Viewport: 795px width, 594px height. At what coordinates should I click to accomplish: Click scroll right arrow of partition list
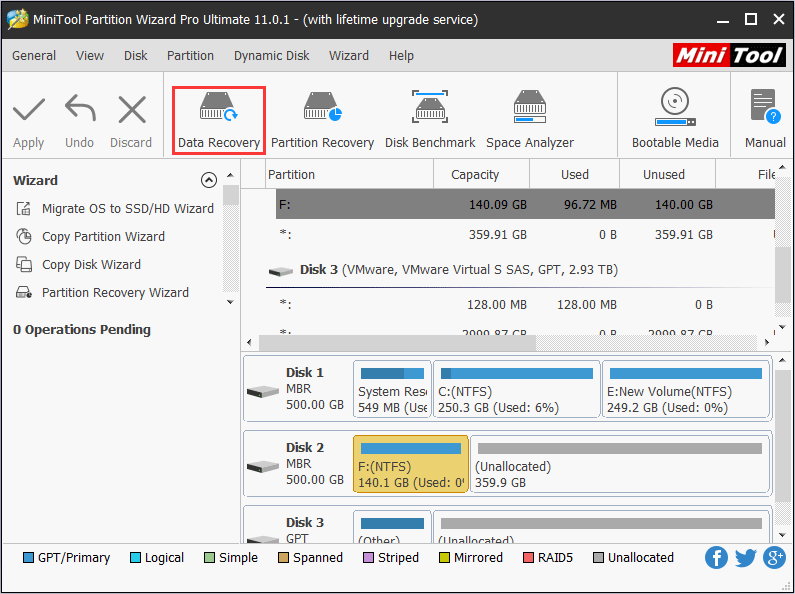click(x=767, y=343)
